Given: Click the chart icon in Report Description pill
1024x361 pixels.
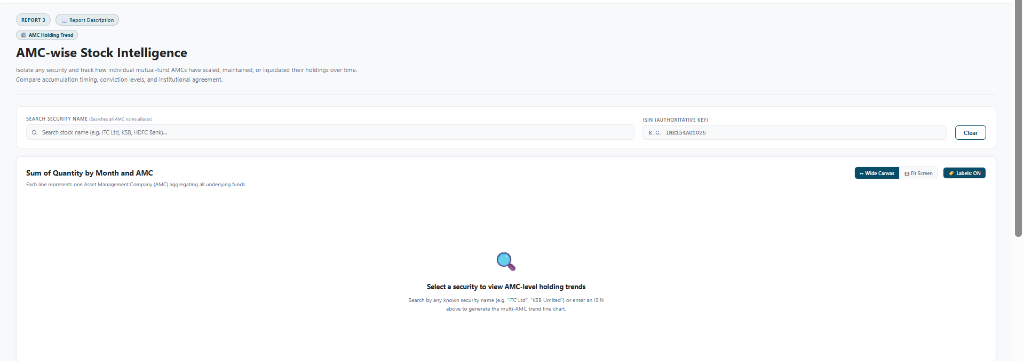Looking at the screenshot, I should [x=65, y=20].
